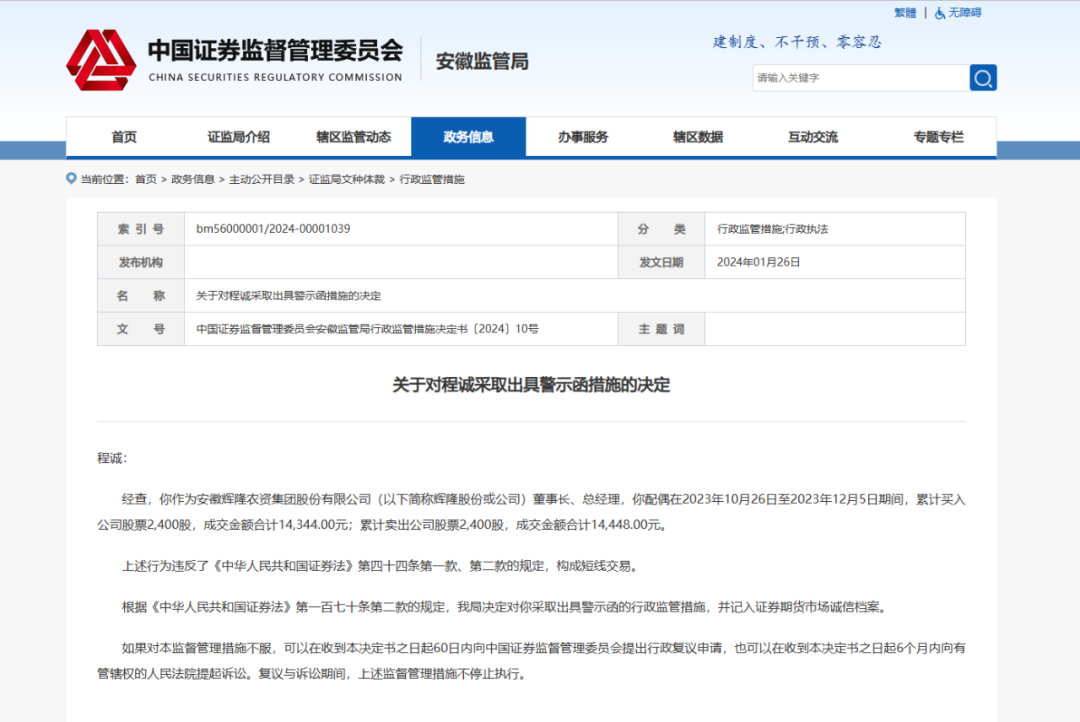Click the slogan 建制度、不干预、零容忍
This screenshot has height=722, width=1080.
(x=797, y=42)
